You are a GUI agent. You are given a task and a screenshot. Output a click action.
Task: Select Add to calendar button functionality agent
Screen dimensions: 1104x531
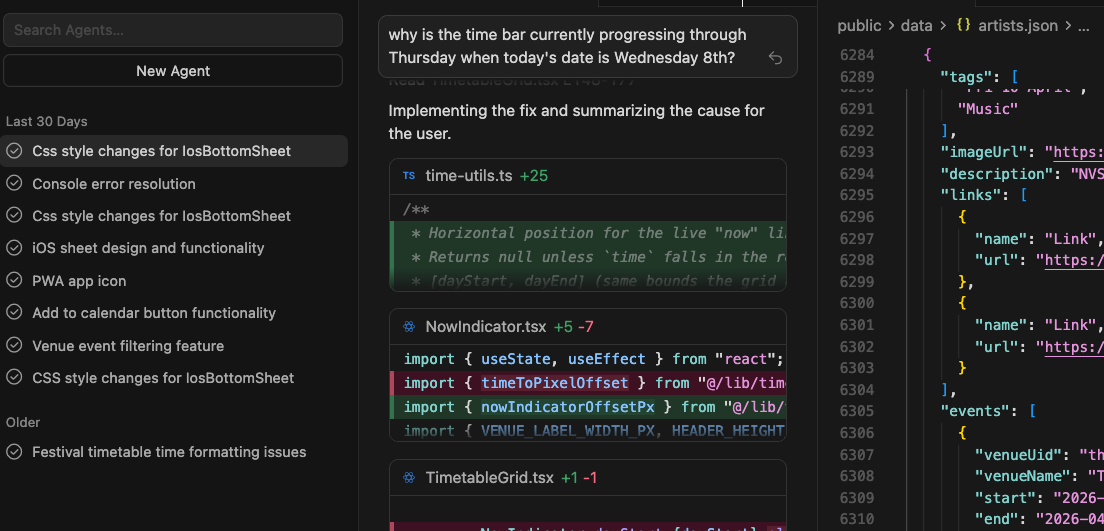(x=173, y=313)
